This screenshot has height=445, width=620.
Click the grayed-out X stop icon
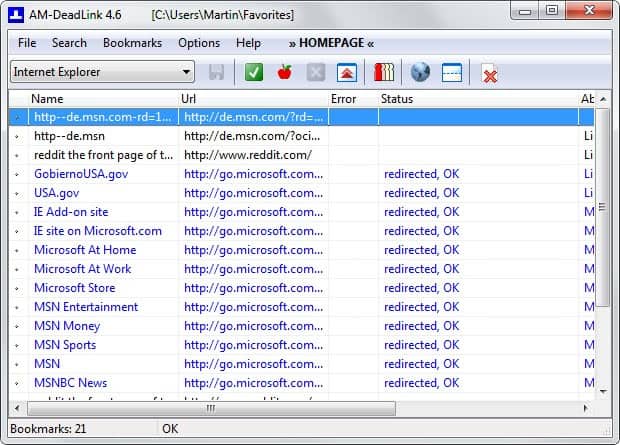coord(316,72)
